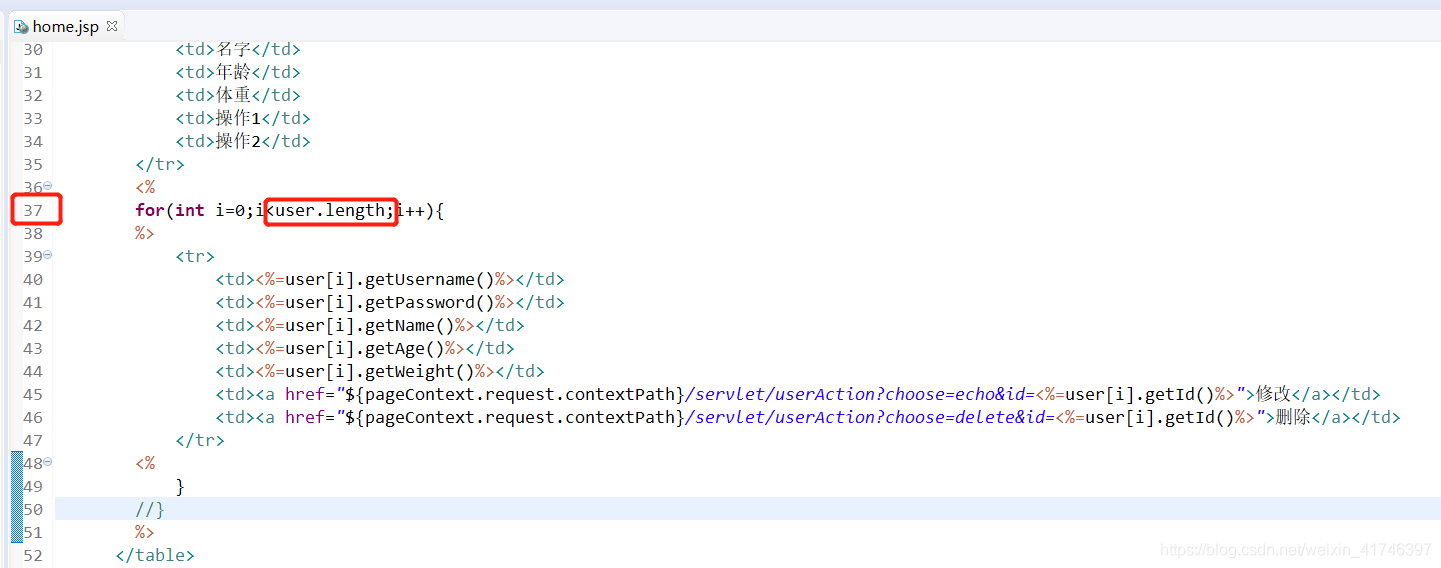This screenshot has height=568, width=1441.
Task: Click line number 37 in the gutter
Action: 33,210
